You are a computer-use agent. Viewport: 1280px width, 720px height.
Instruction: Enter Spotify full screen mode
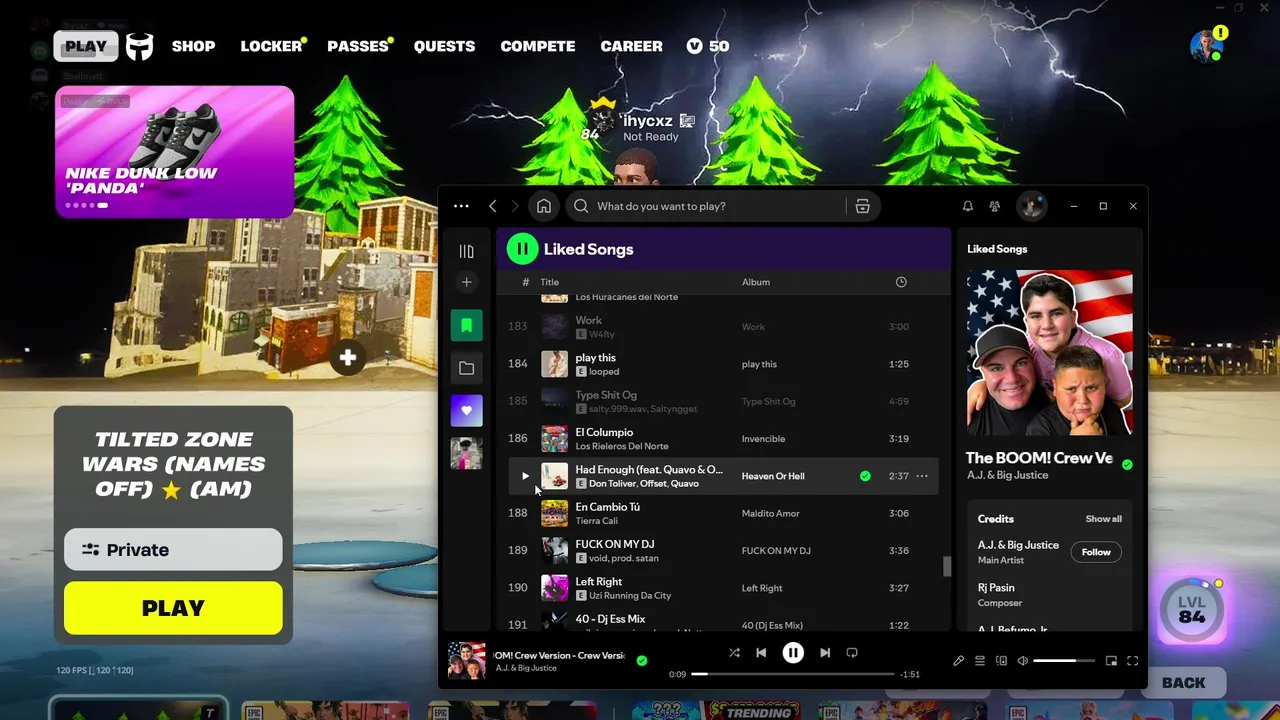pos(1133,661)
